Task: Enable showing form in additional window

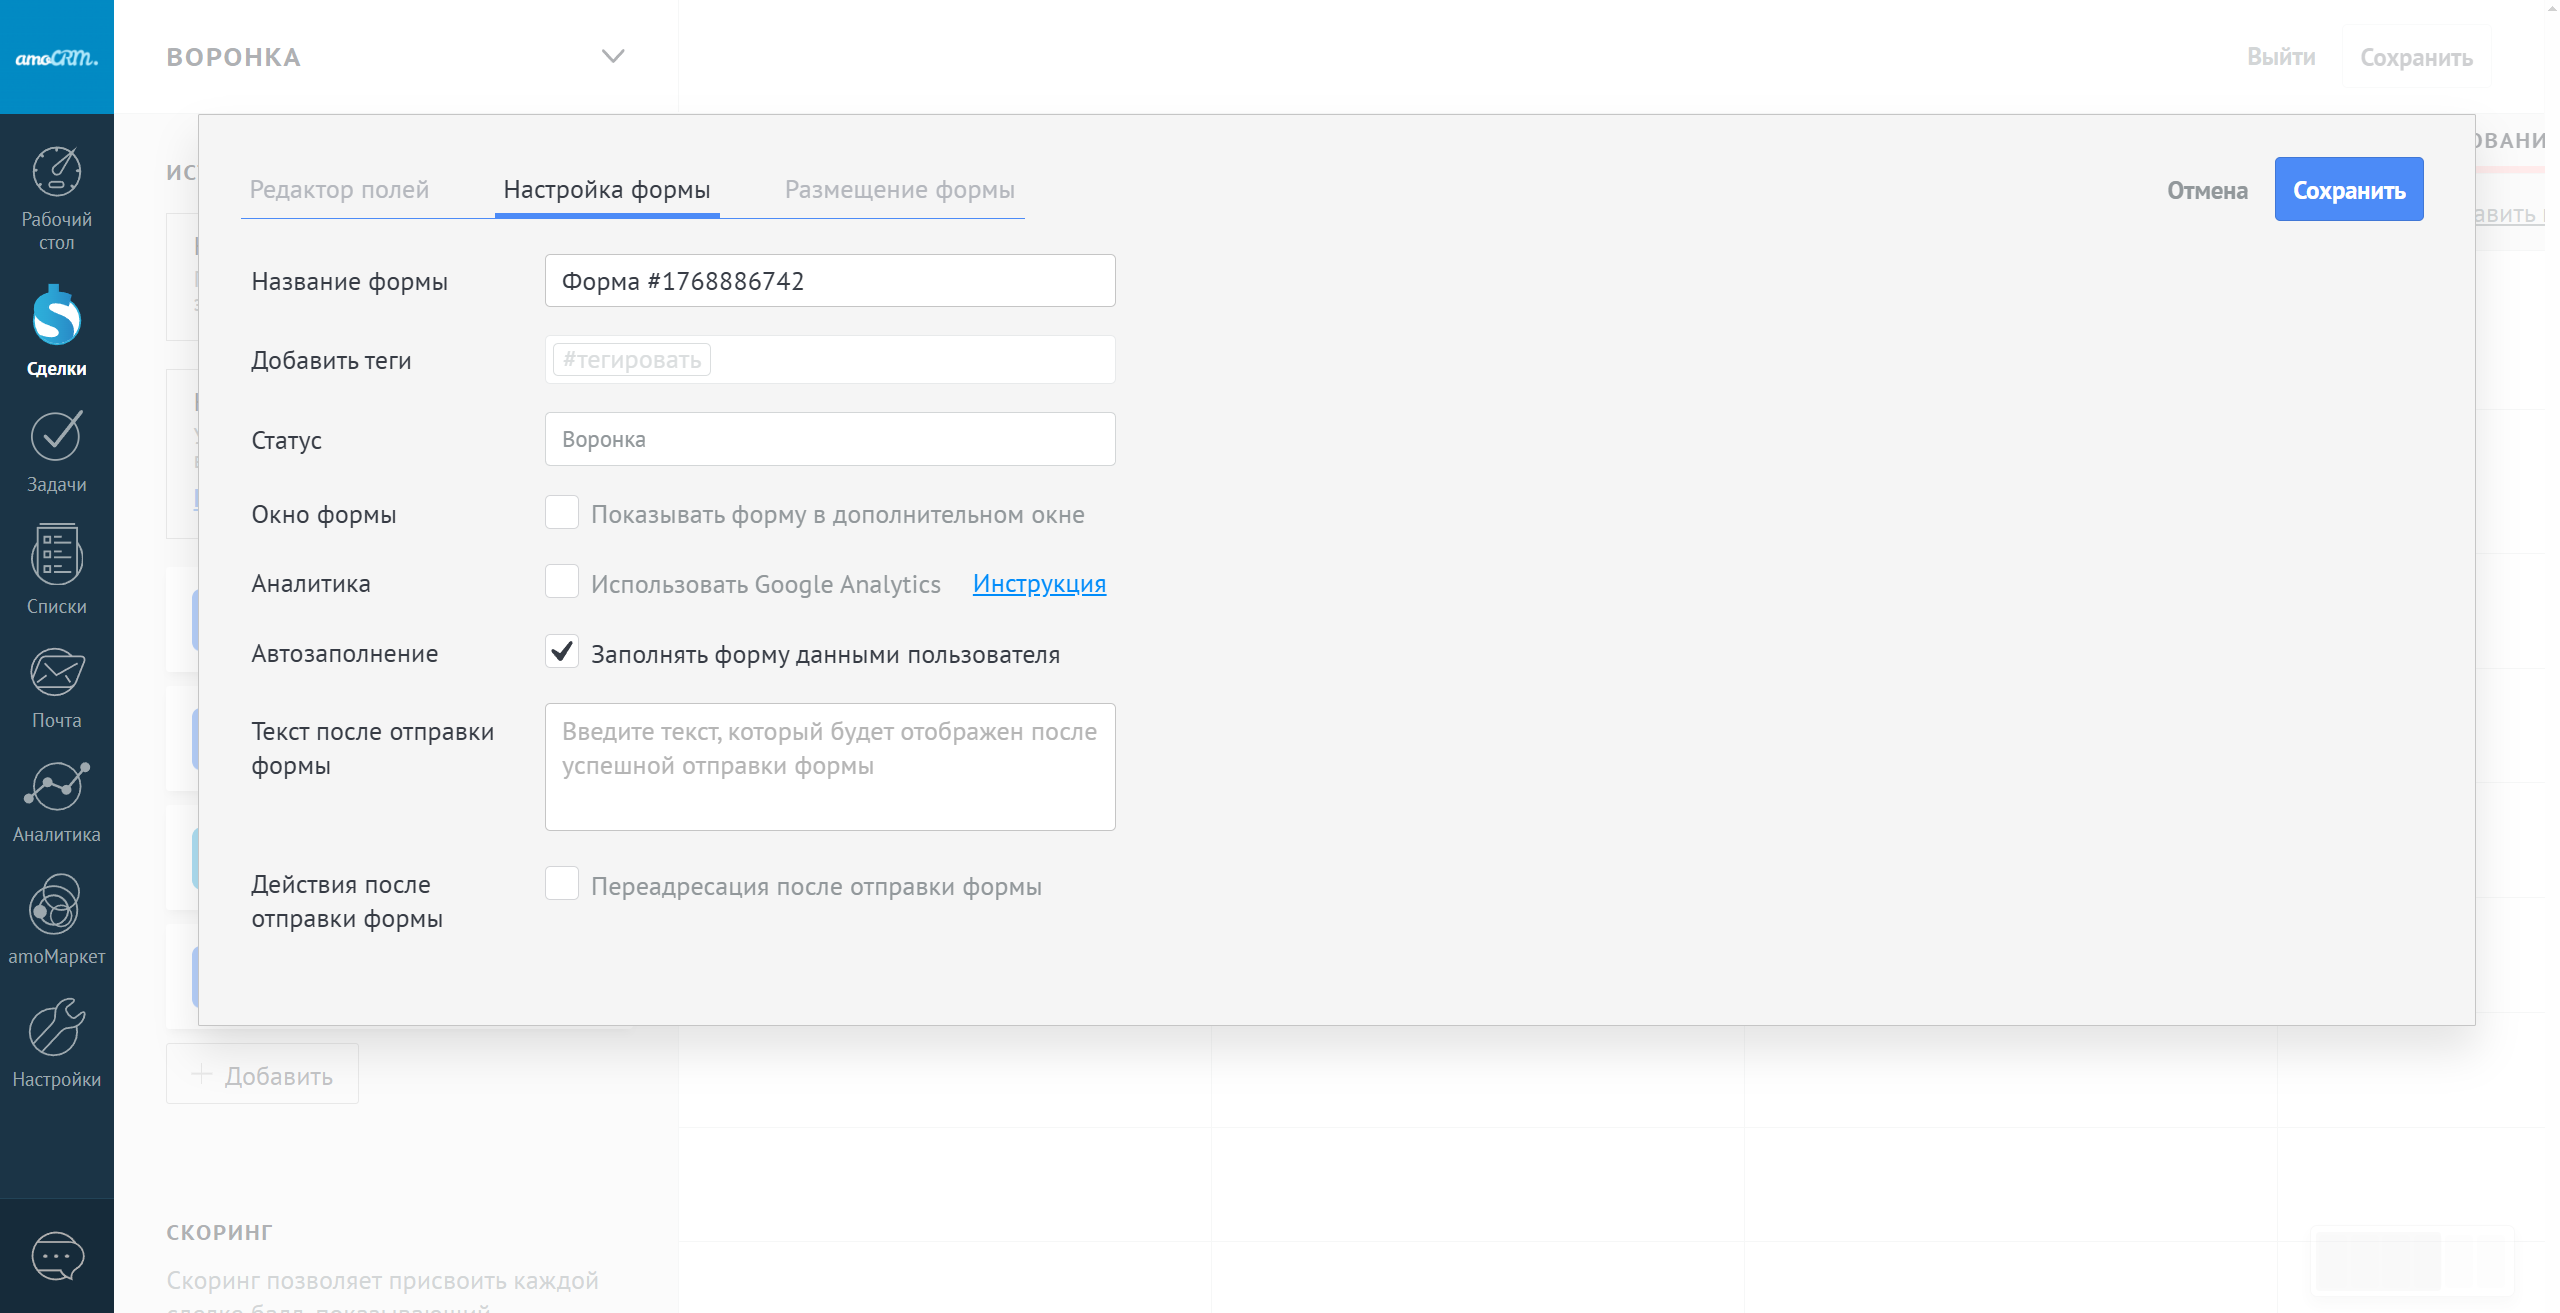Action: click(x=562, y=513)
